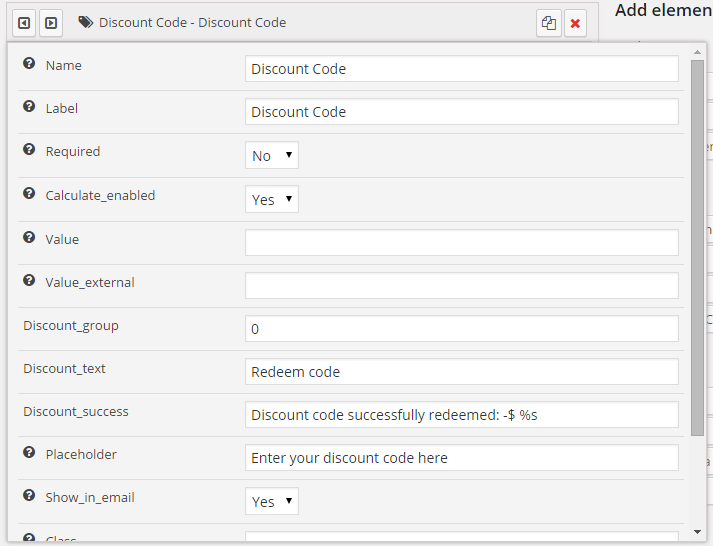713x546 pixels.
Task: Click the Discount_success input field
Action: click(x=461, y=415)
